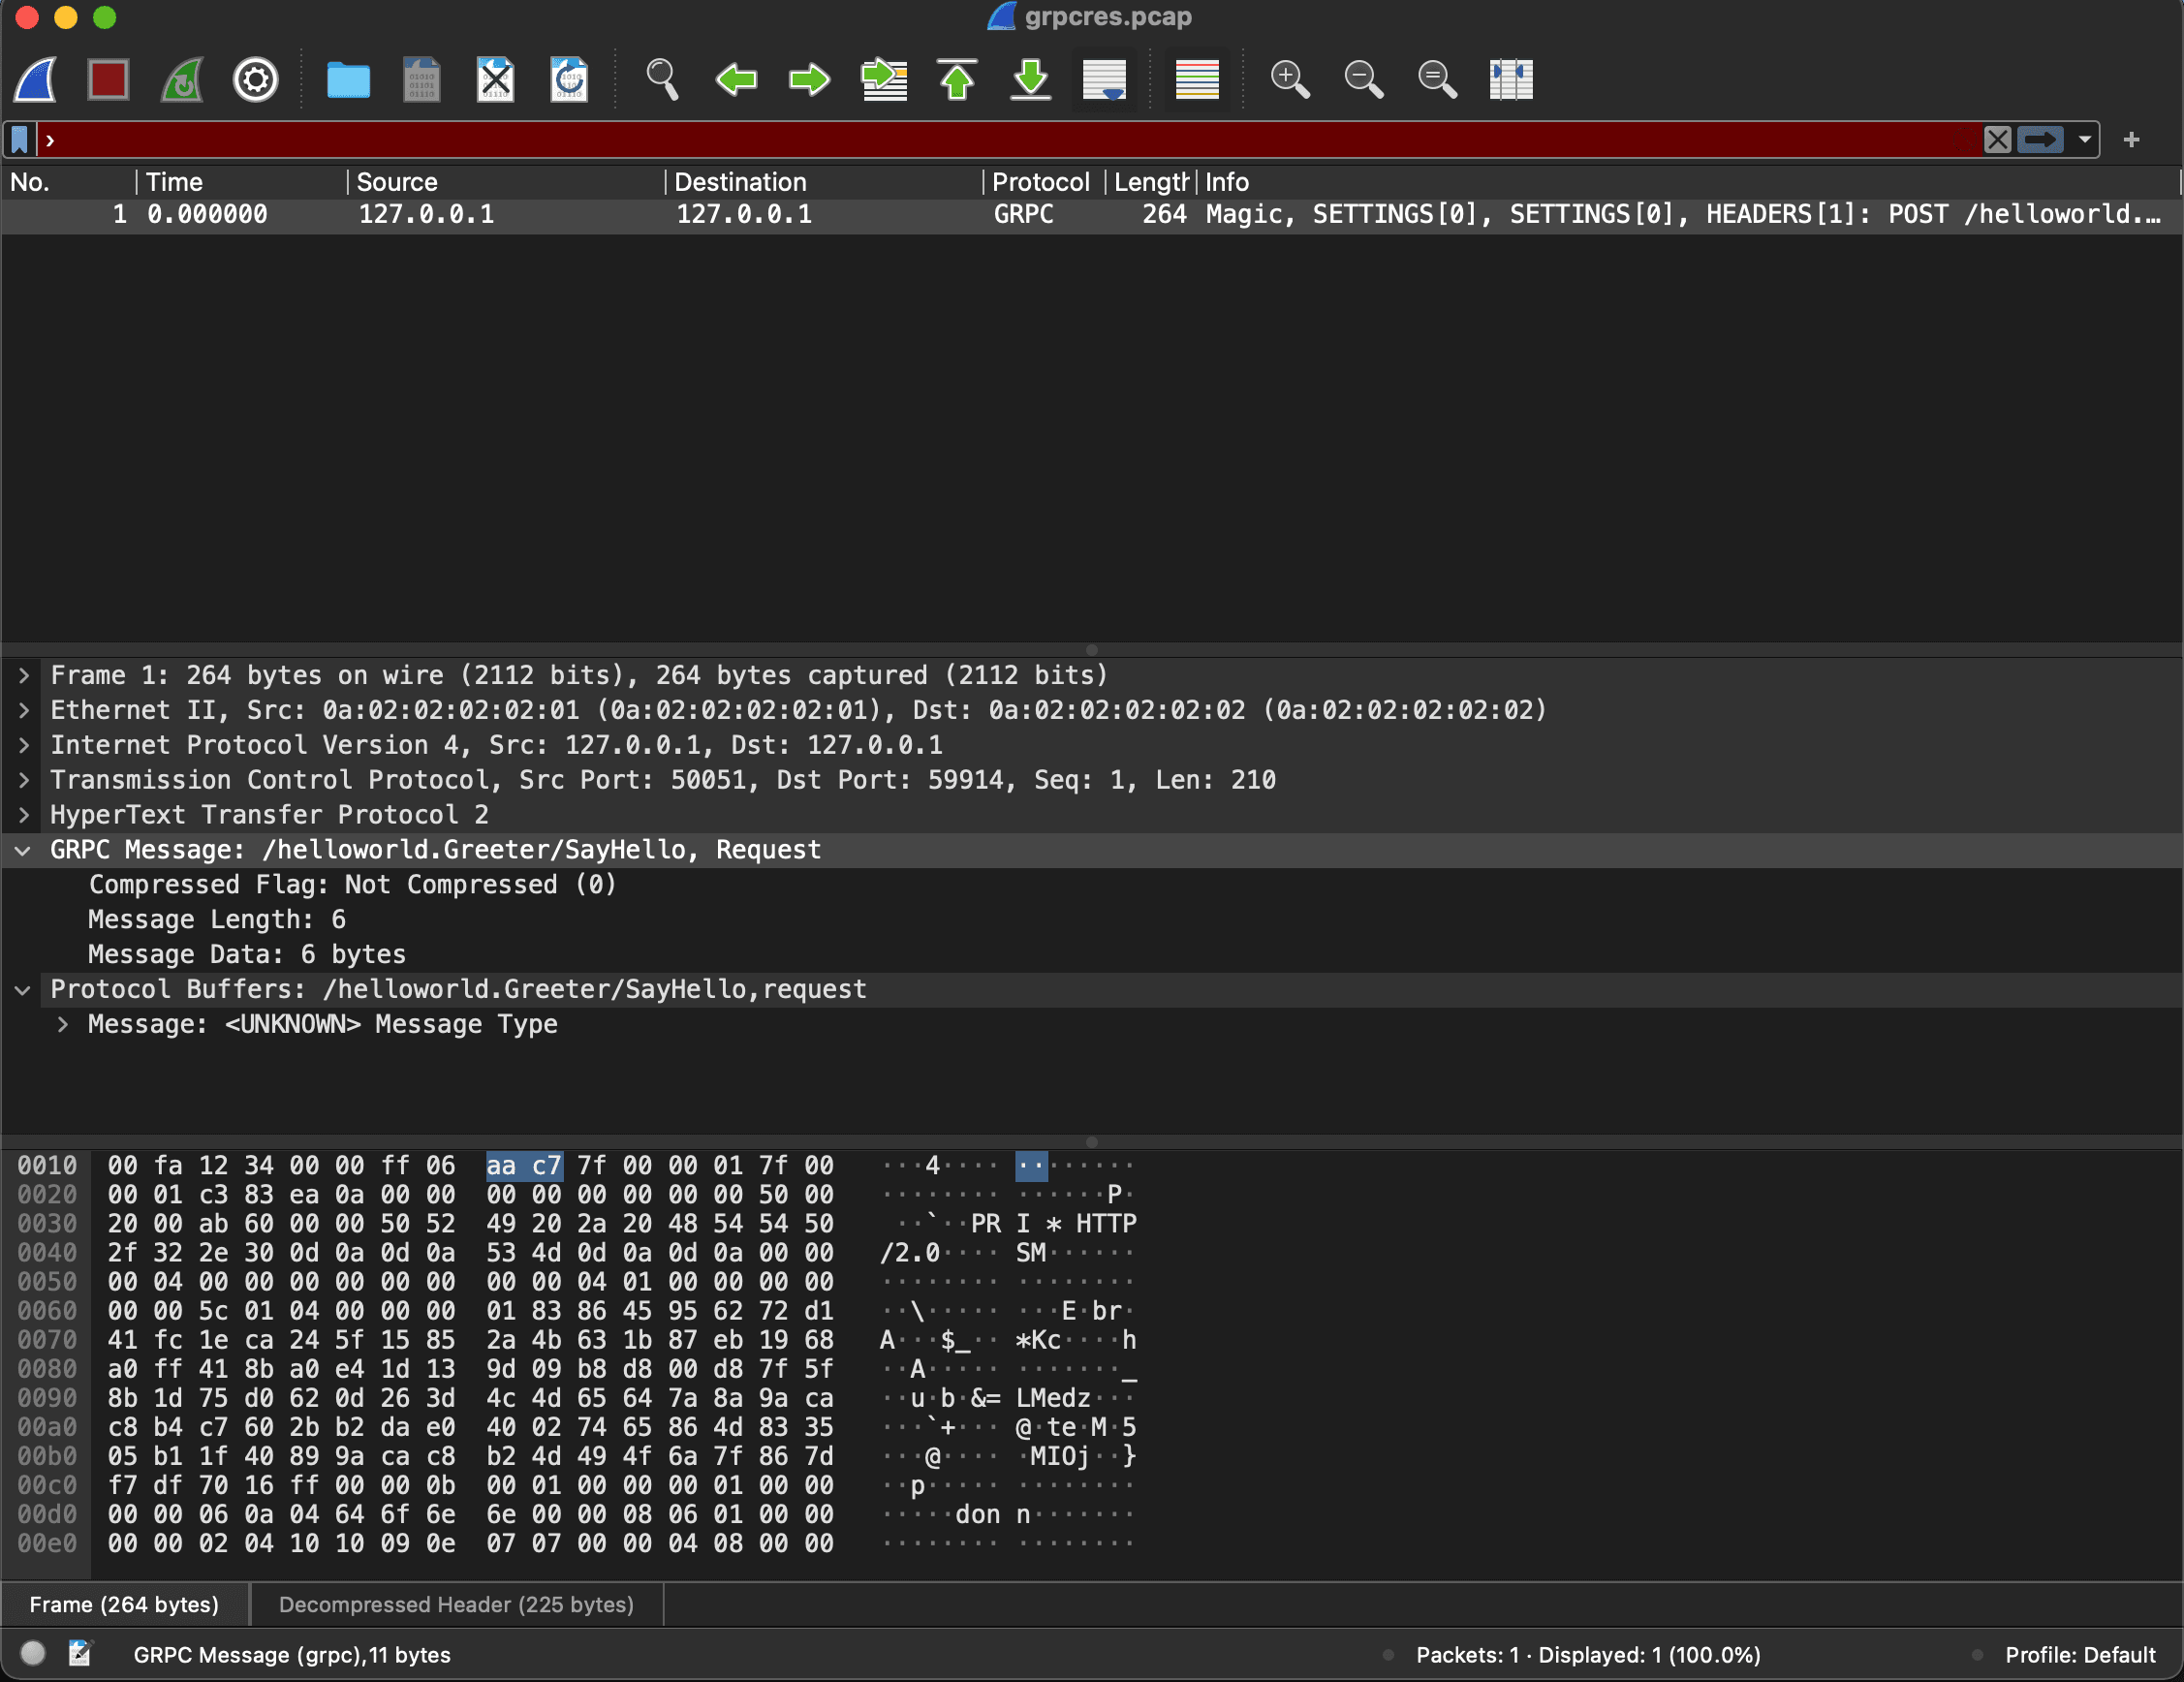This screenshot has width=2184, height=1682.
Task: Collapse the GRPC Message section
Action: pos(24,850)
